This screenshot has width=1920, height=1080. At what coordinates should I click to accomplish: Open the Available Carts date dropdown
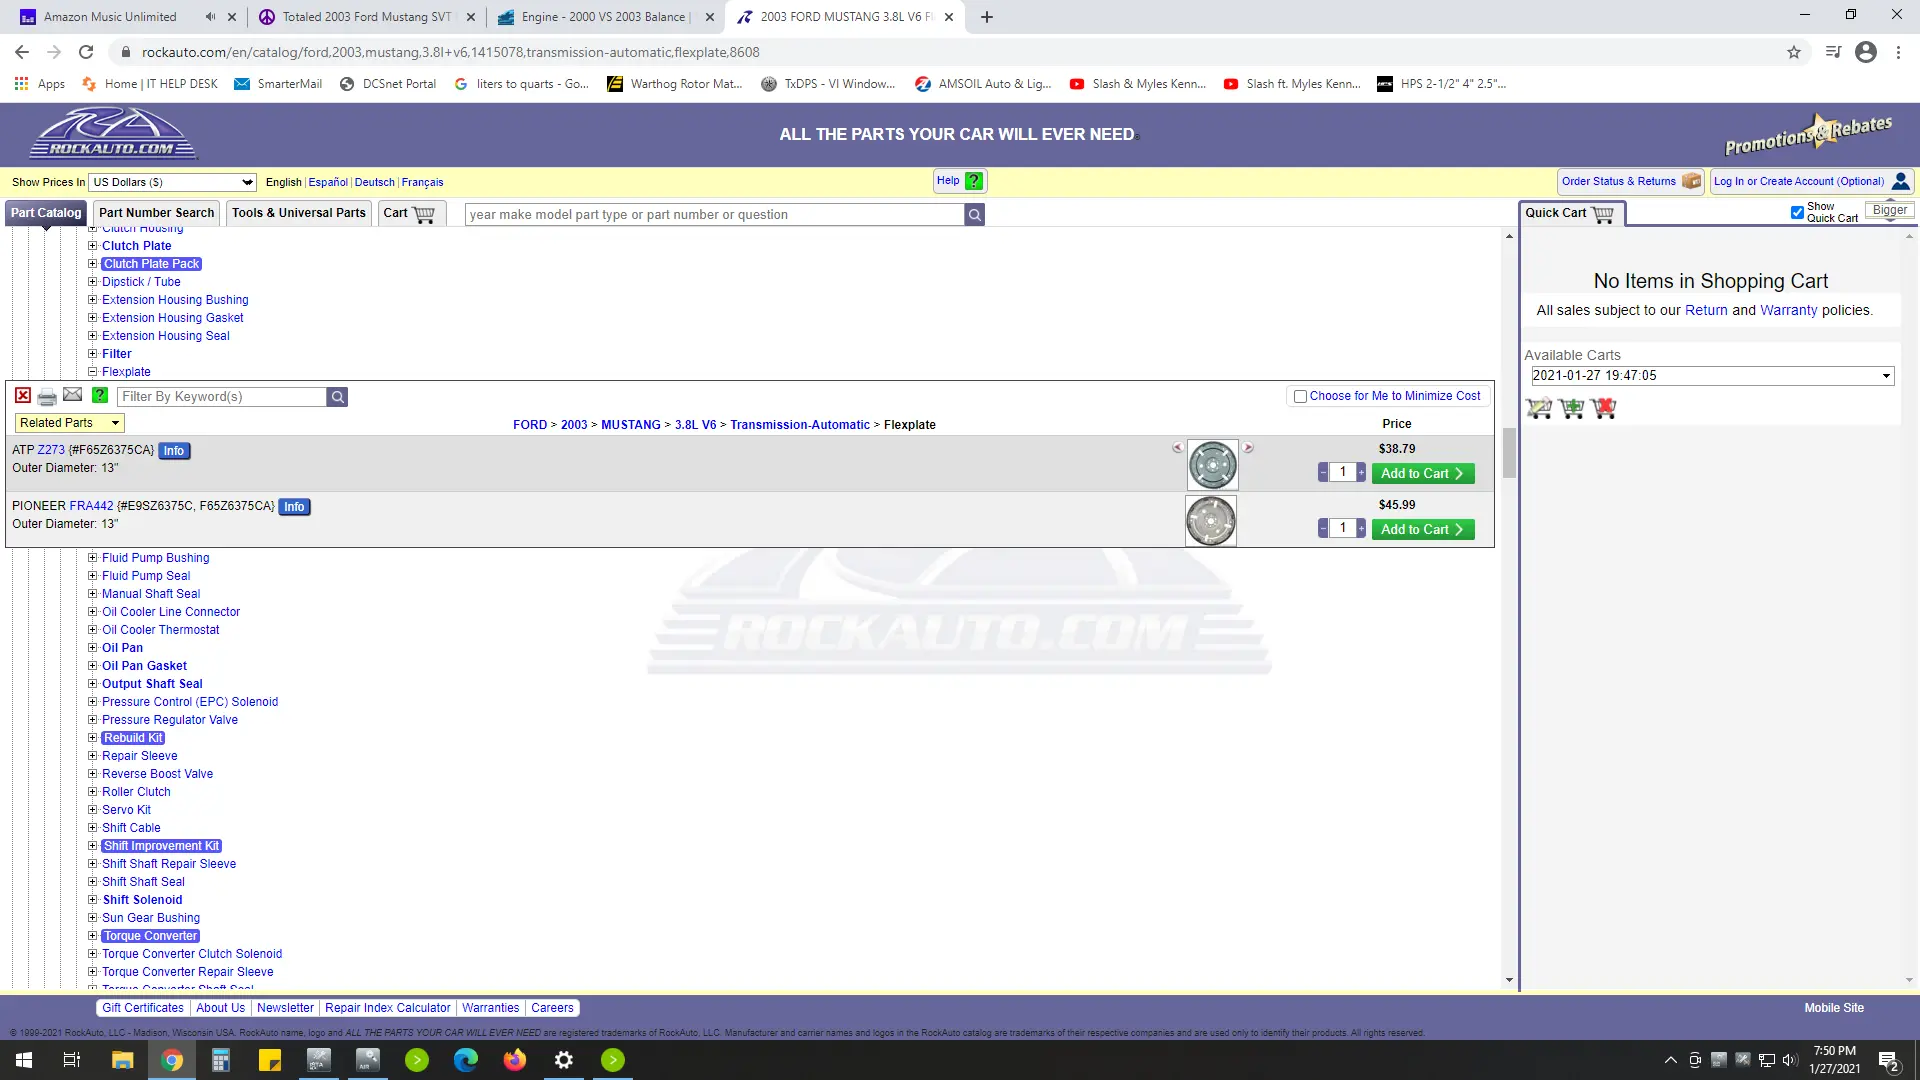[1712, 376]
